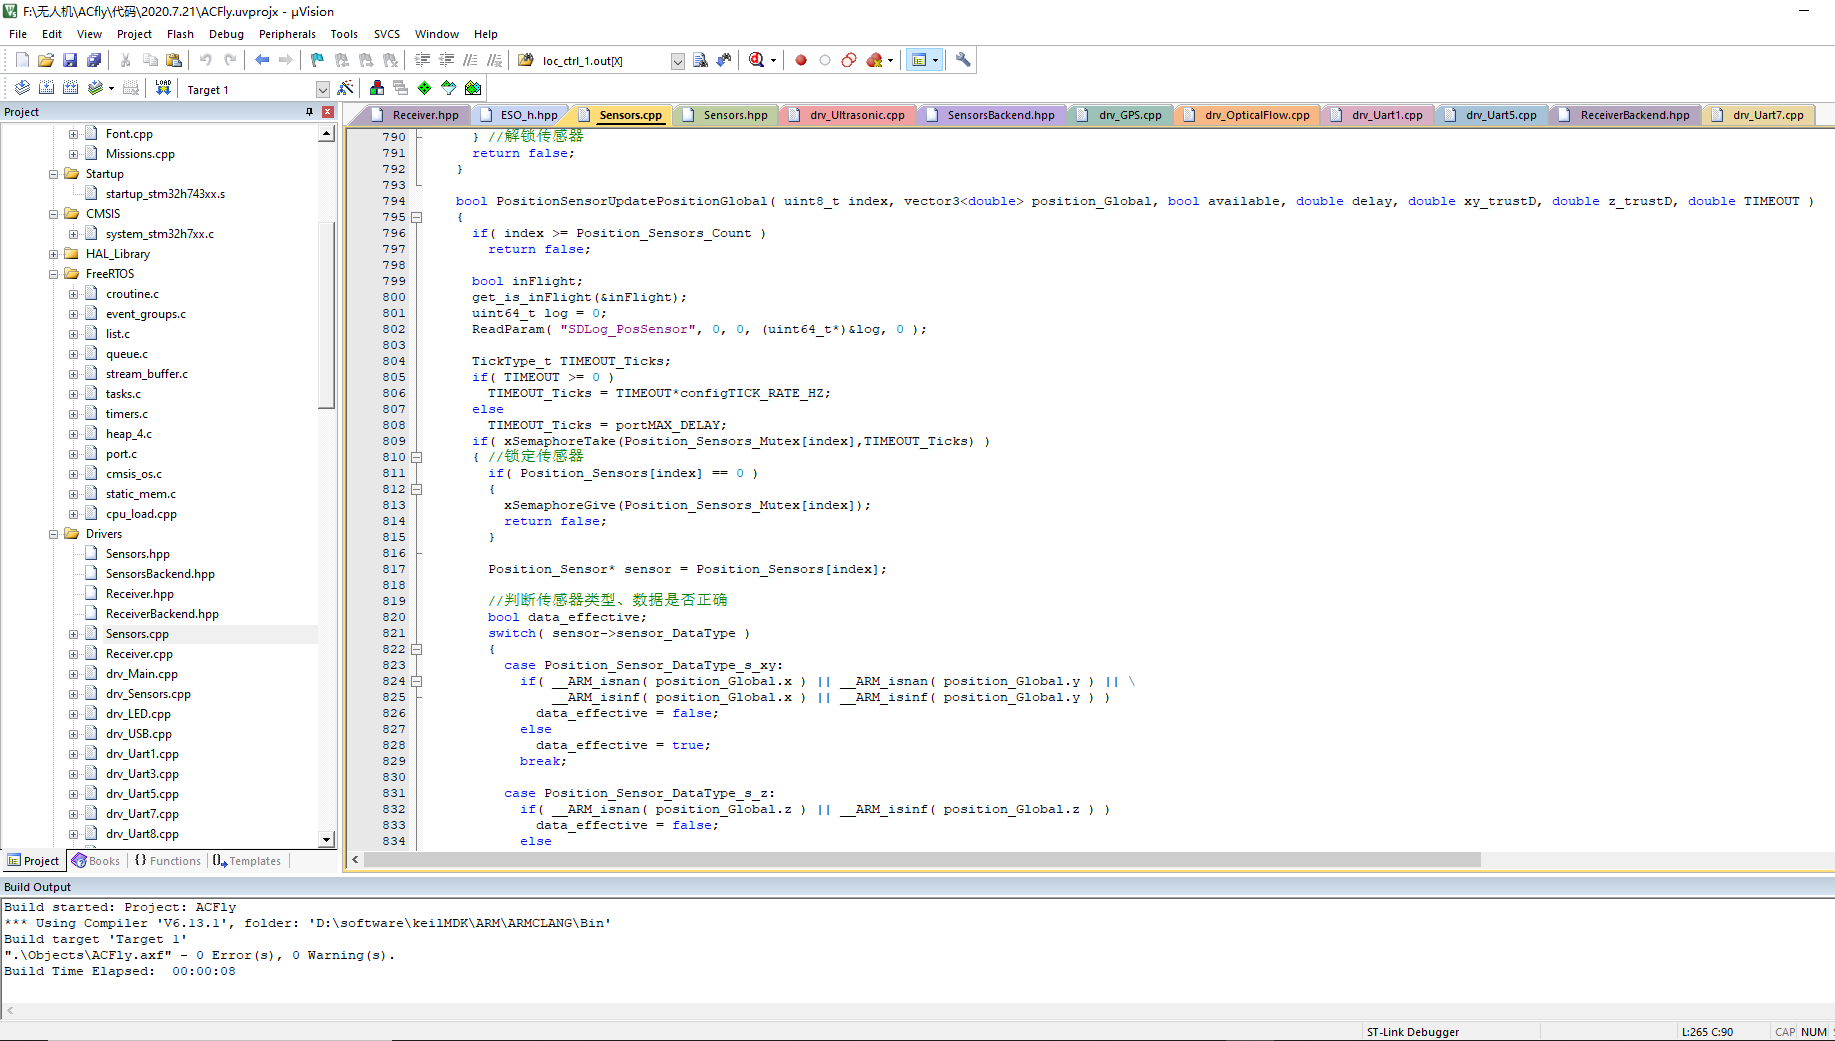Screen dimensions: 1835x1041
Task: Collapse the CMSIS group
Action: pyautogui.click(x=53, y=214)
